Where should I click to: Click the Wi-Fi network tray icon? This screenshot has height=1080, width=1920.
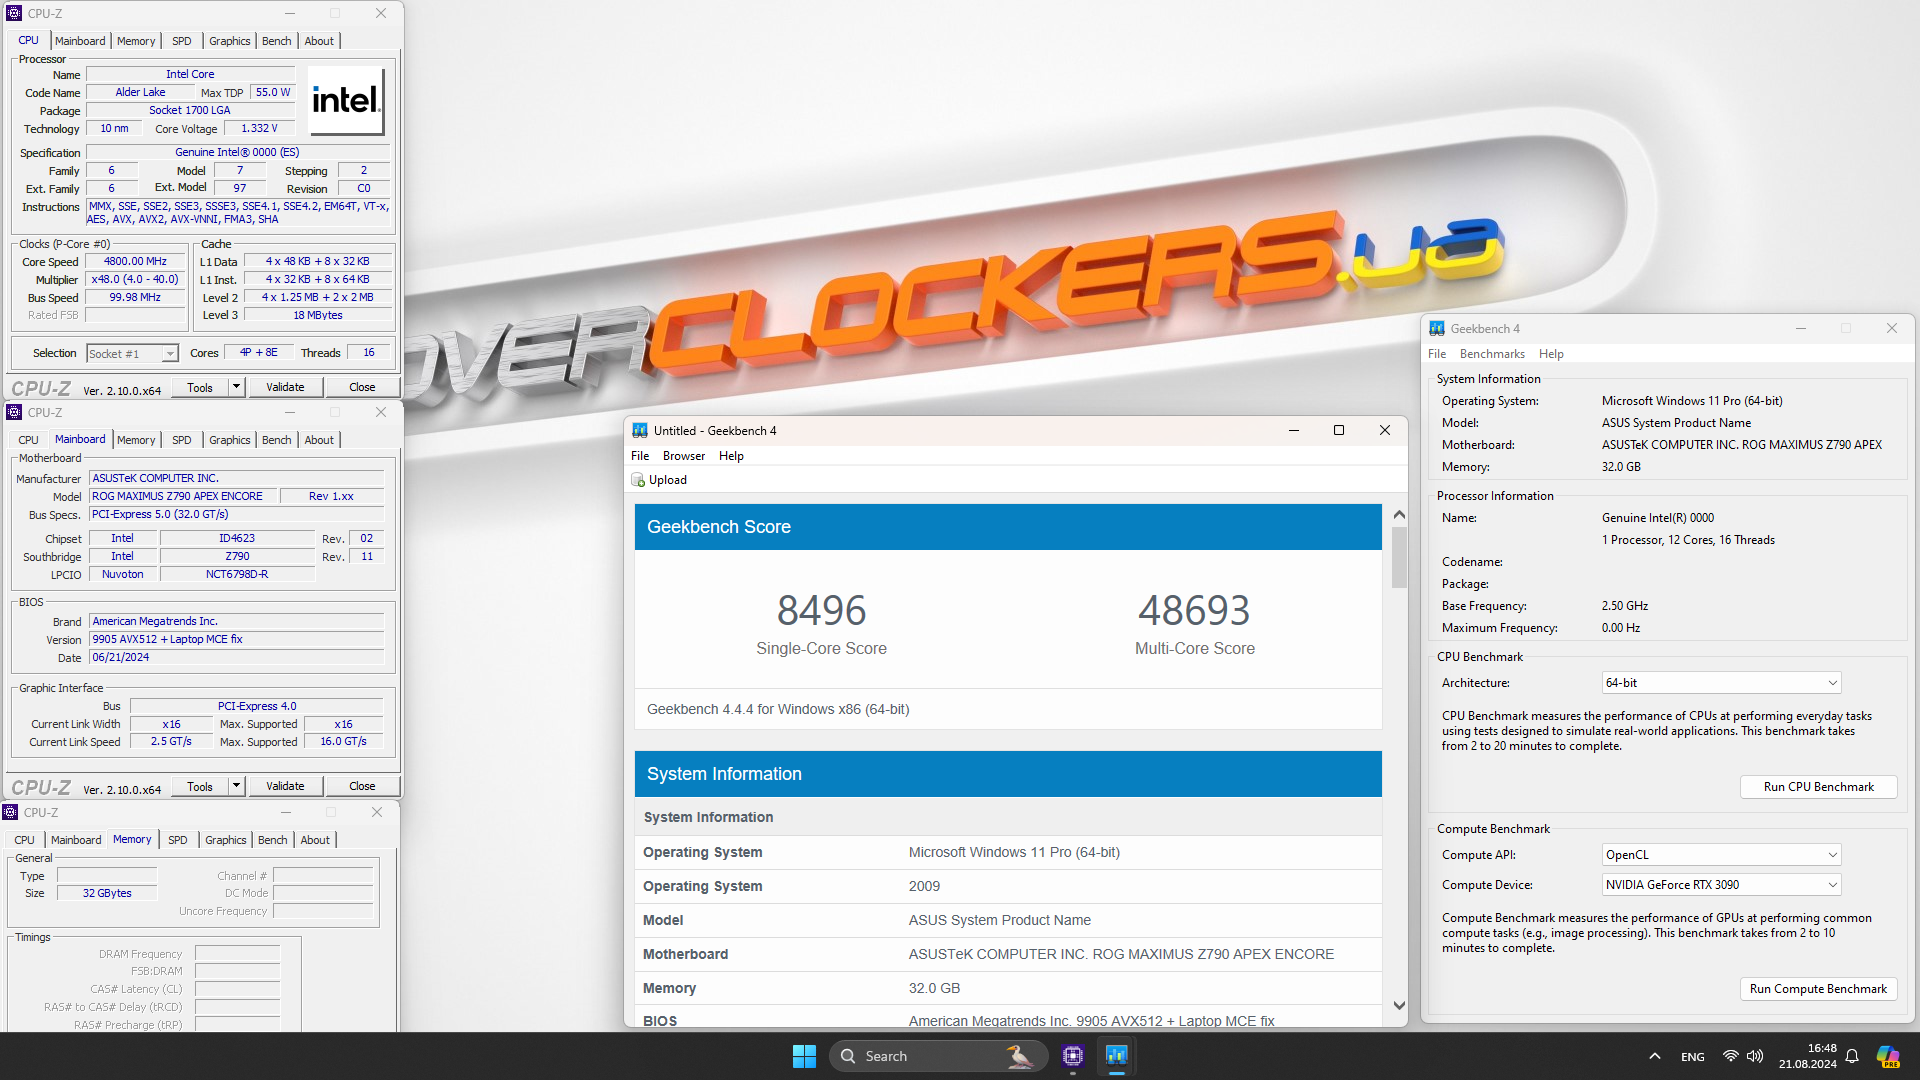pos(1730,1056)
